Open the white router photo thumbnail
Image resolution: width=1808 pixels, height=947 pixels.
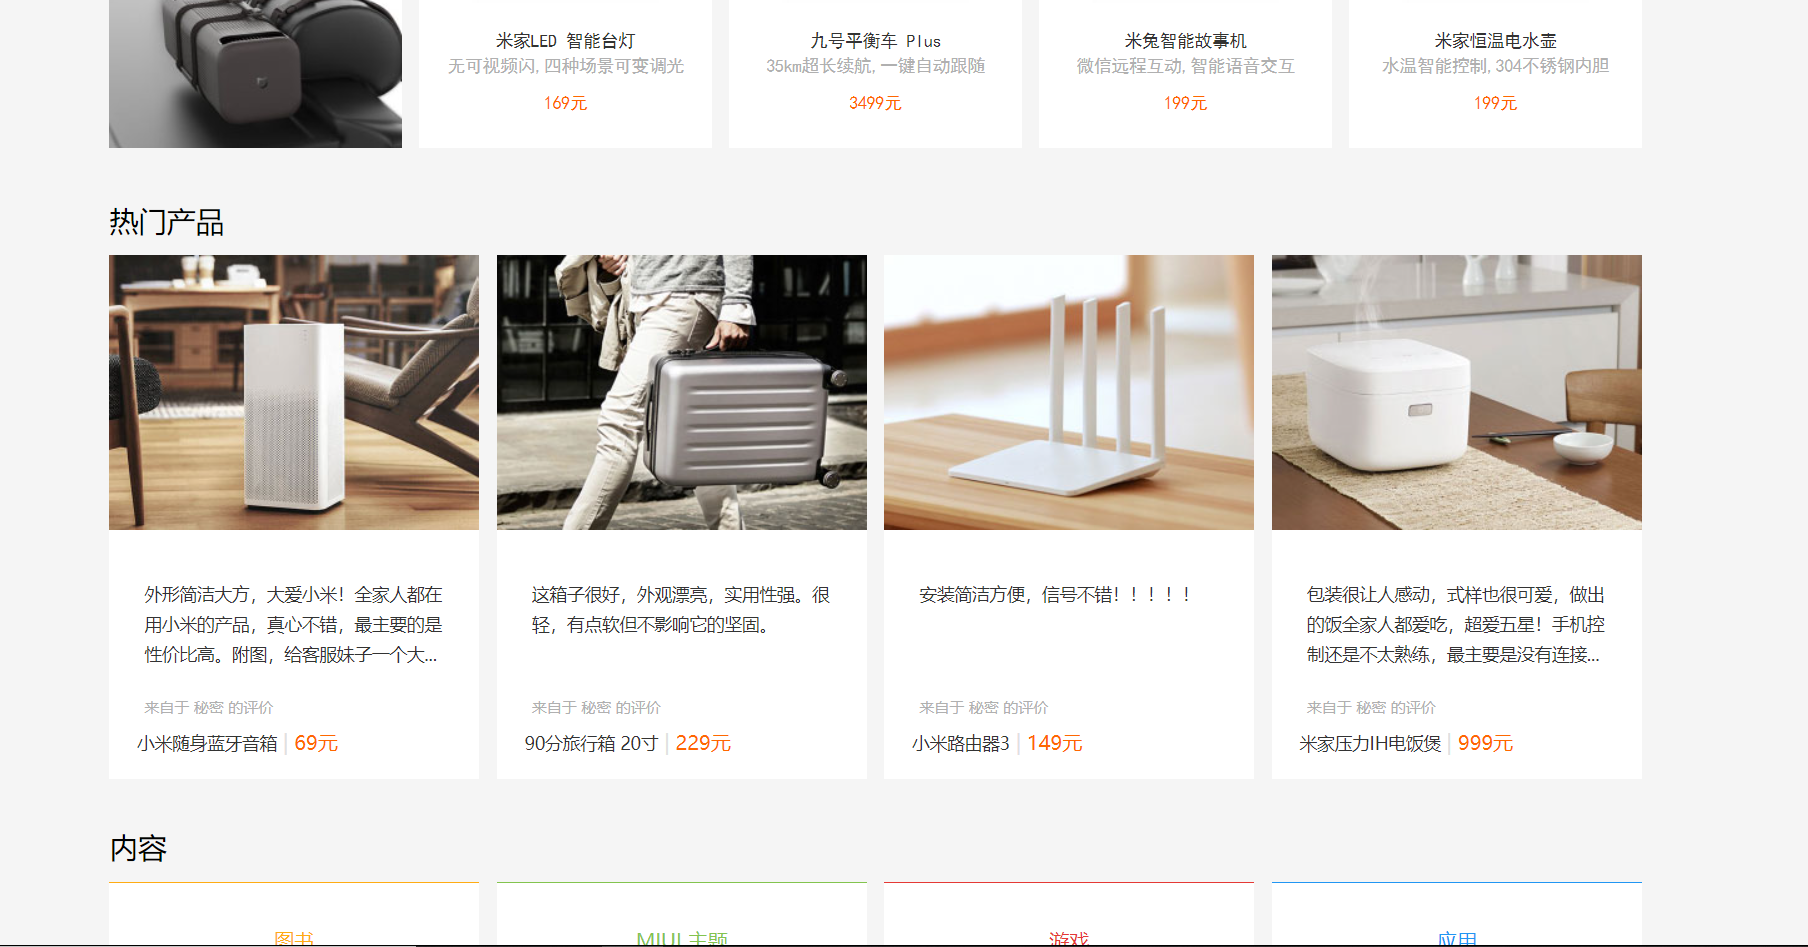[x=1069, y=392]
